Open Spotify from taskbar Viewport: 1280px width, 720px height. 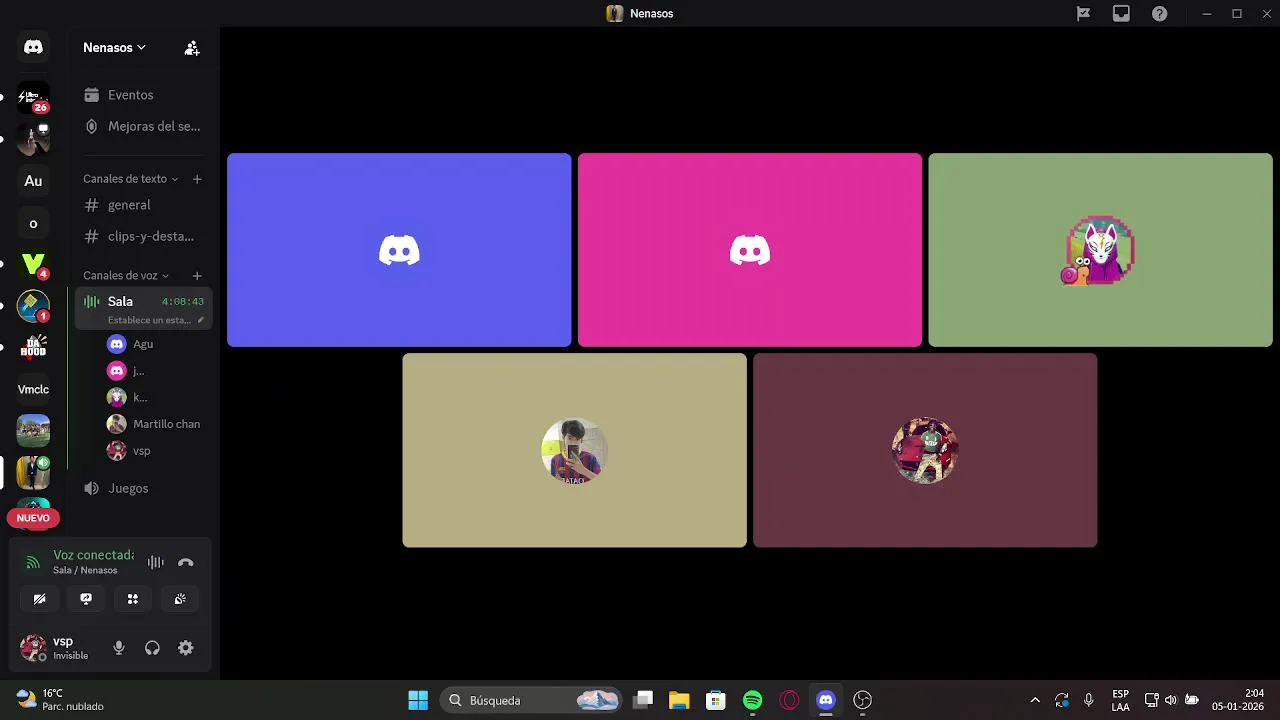(753, 700)
